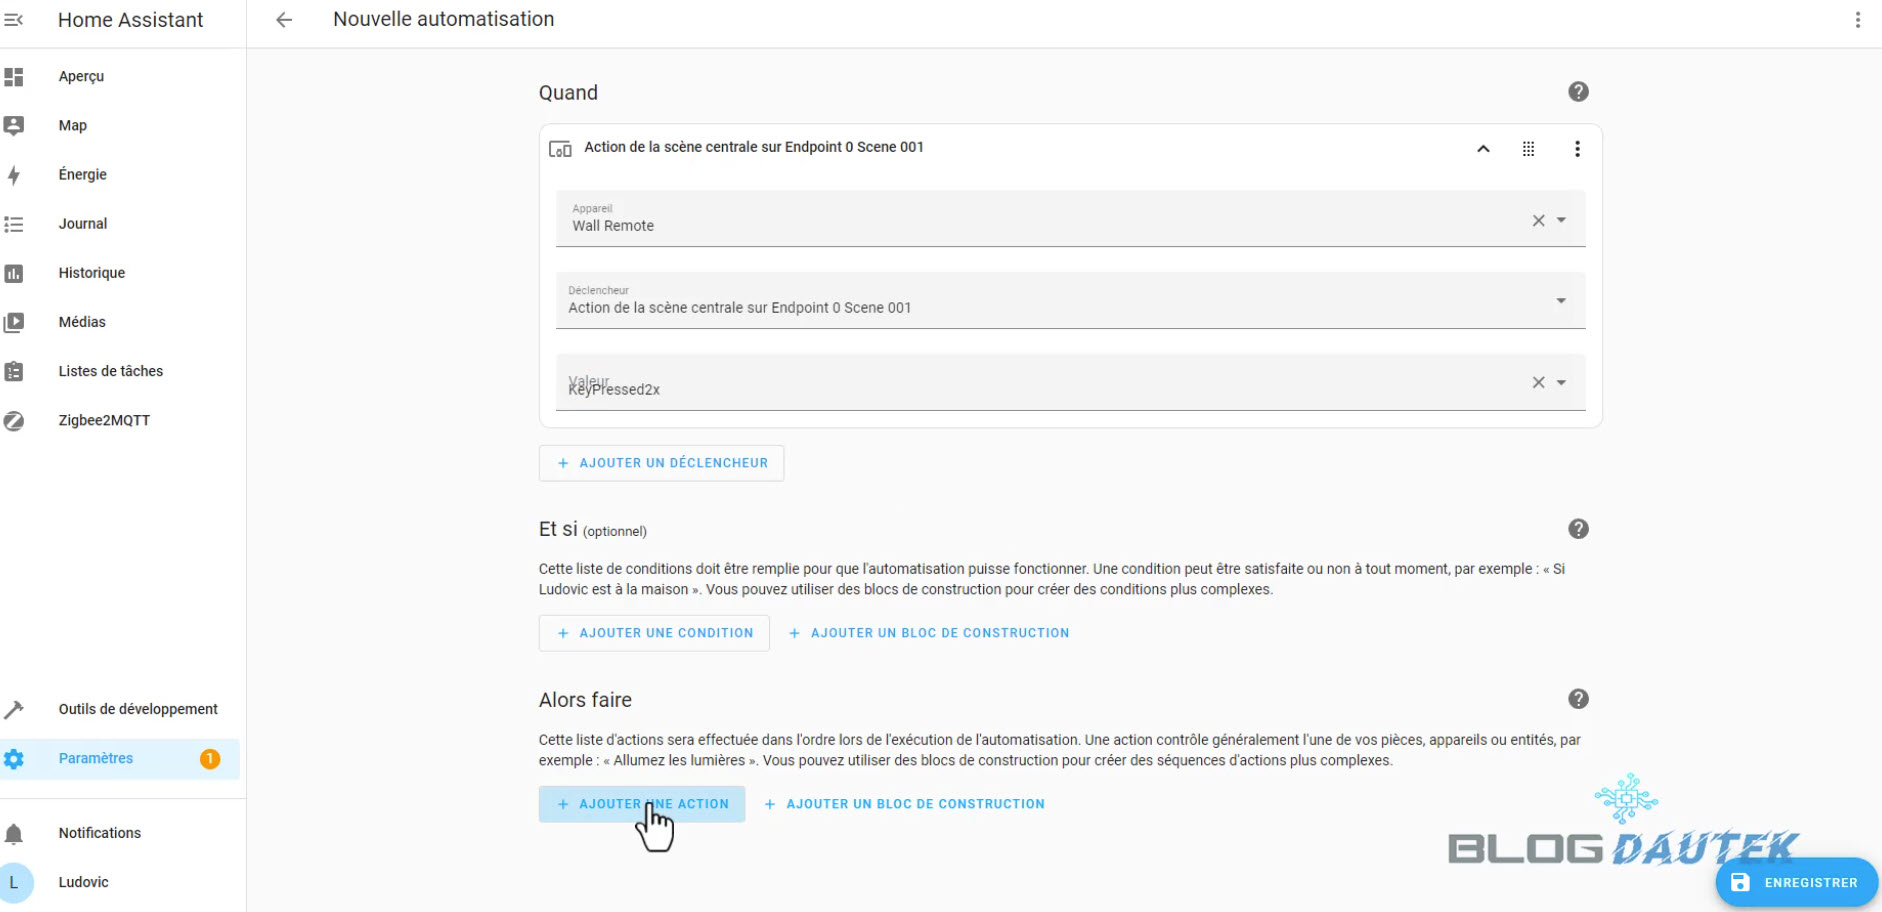Click Ajouter une action button

[642, 804]
